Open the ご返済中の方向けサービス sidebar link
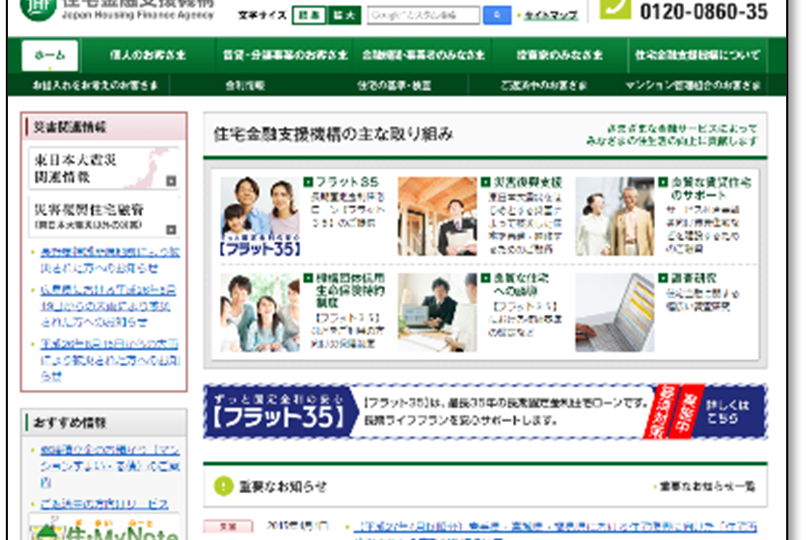The width and height of the screenshot is (807, 540). [104, 504]
